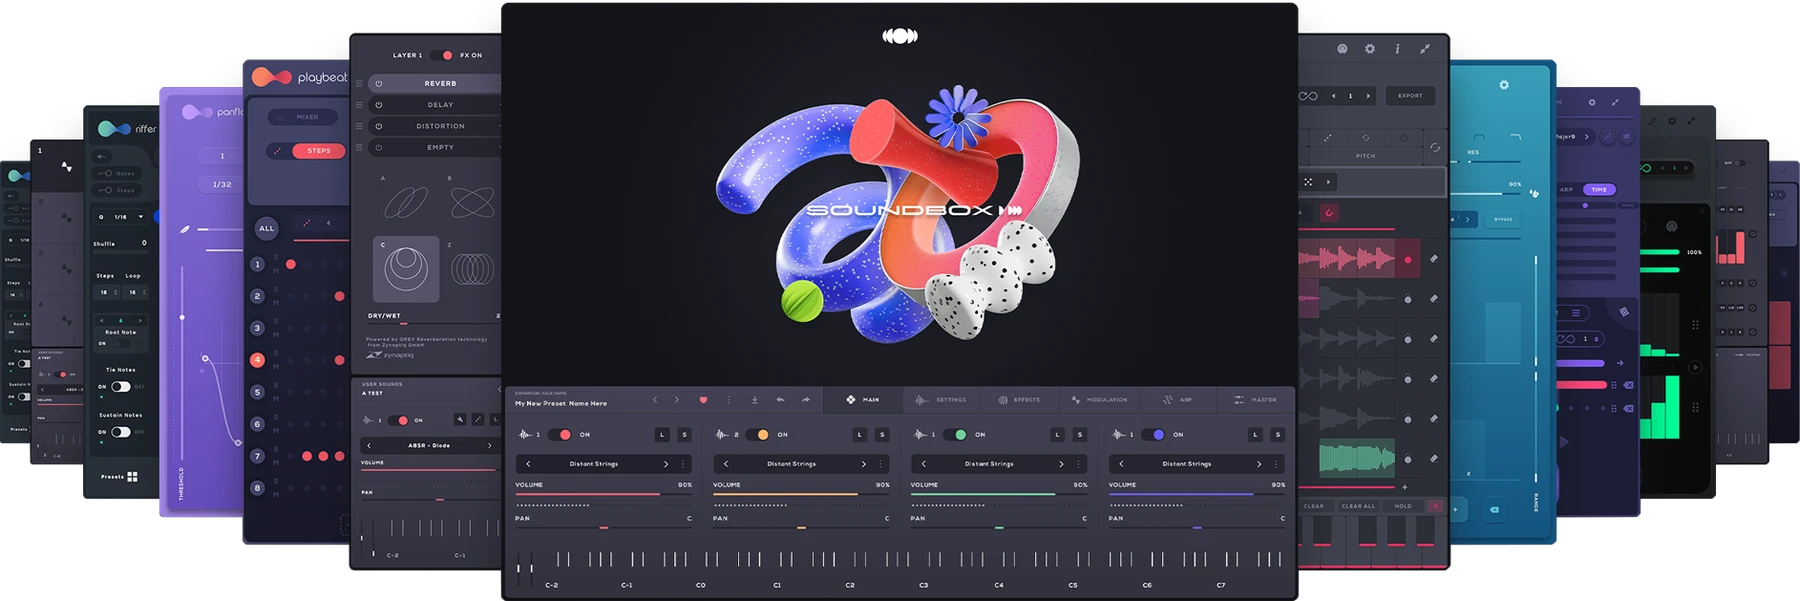Click the favorite heart icon in preset bar
The image size is (1800, 601).
[x=703, y=400]
